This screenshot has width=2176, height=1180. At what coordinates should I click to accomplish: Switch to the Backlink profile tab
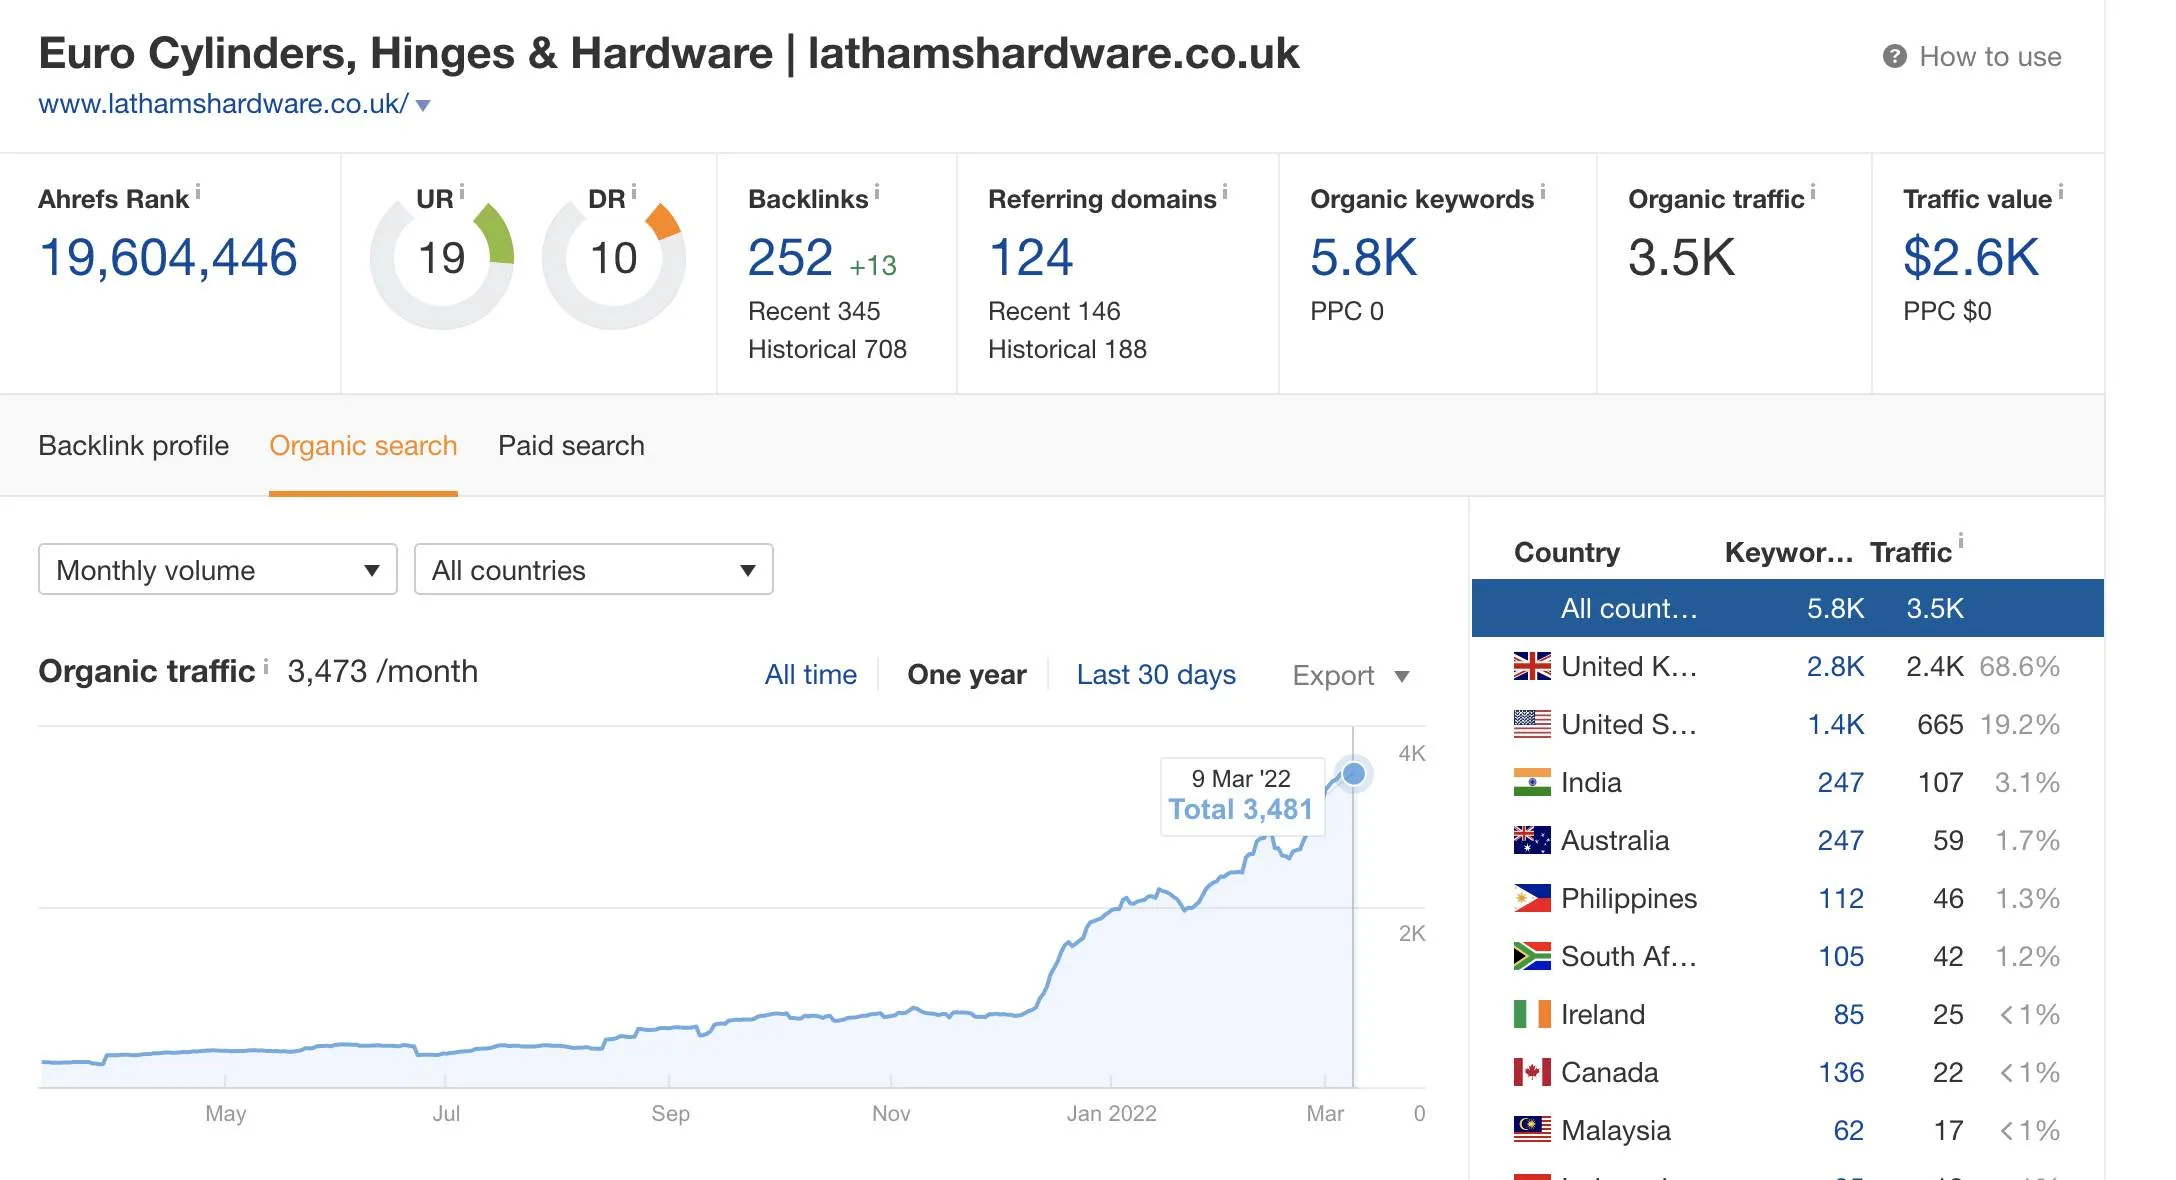(x=134, y=446)
